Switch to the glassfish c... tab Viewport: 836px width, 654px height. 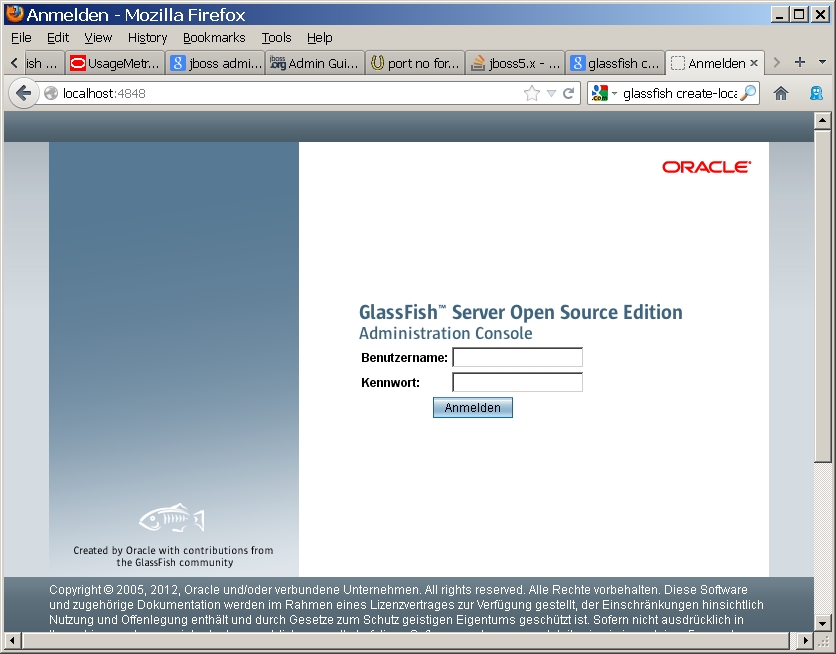pos(616,63)
